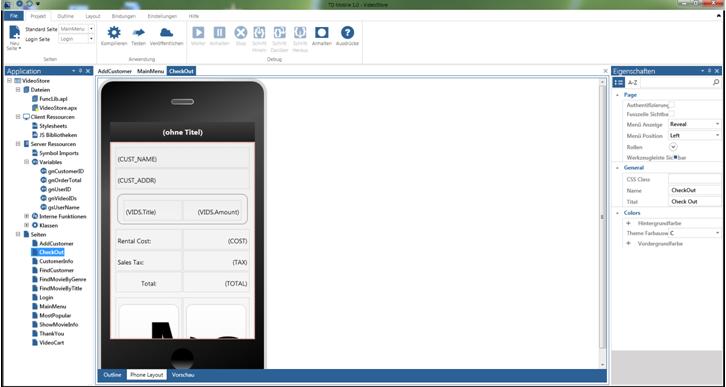Click the Anhalten breakpoint icon in Debug

pos(321,32)
